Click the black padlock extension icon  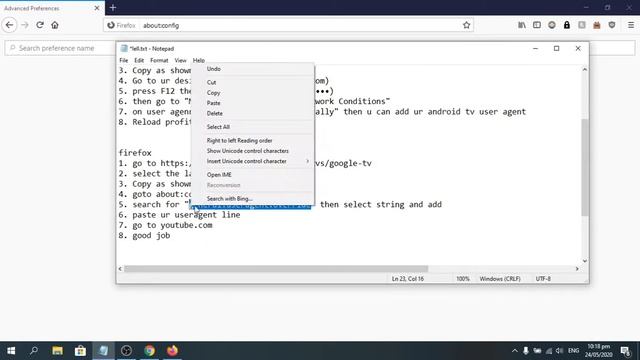pos(567,25)
